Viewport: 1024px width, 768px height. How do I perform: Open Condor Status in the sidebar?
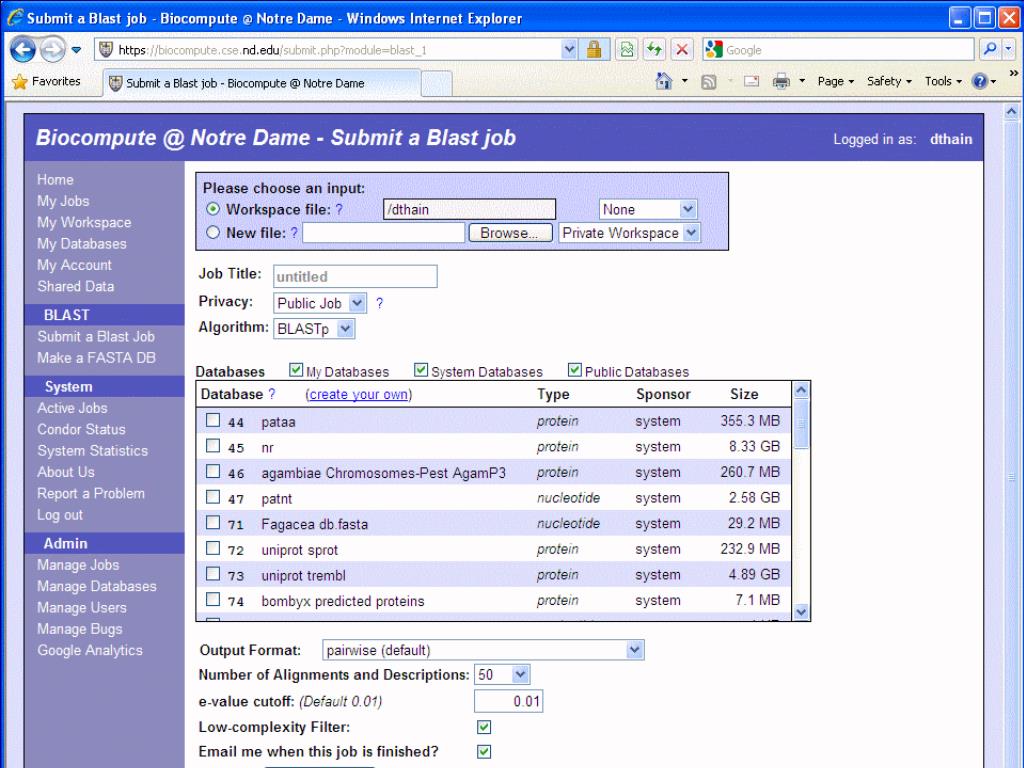click(x=81, y=430)
